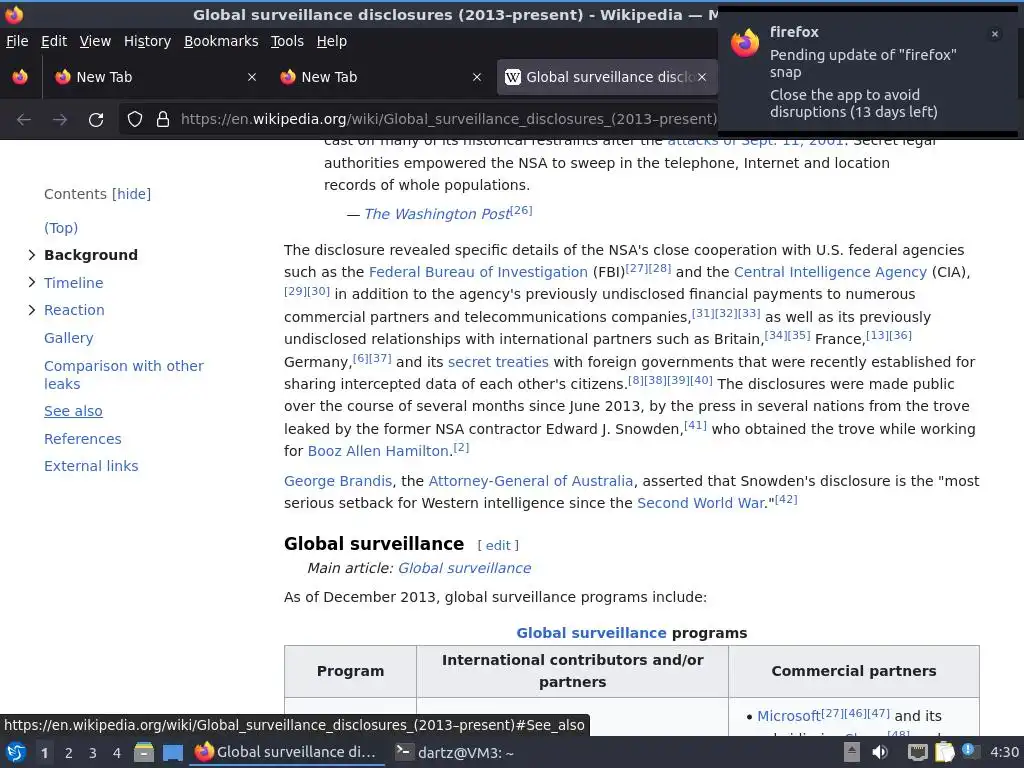
Task: Expand the Timeline section in contents
Action: tap(31, 282)
